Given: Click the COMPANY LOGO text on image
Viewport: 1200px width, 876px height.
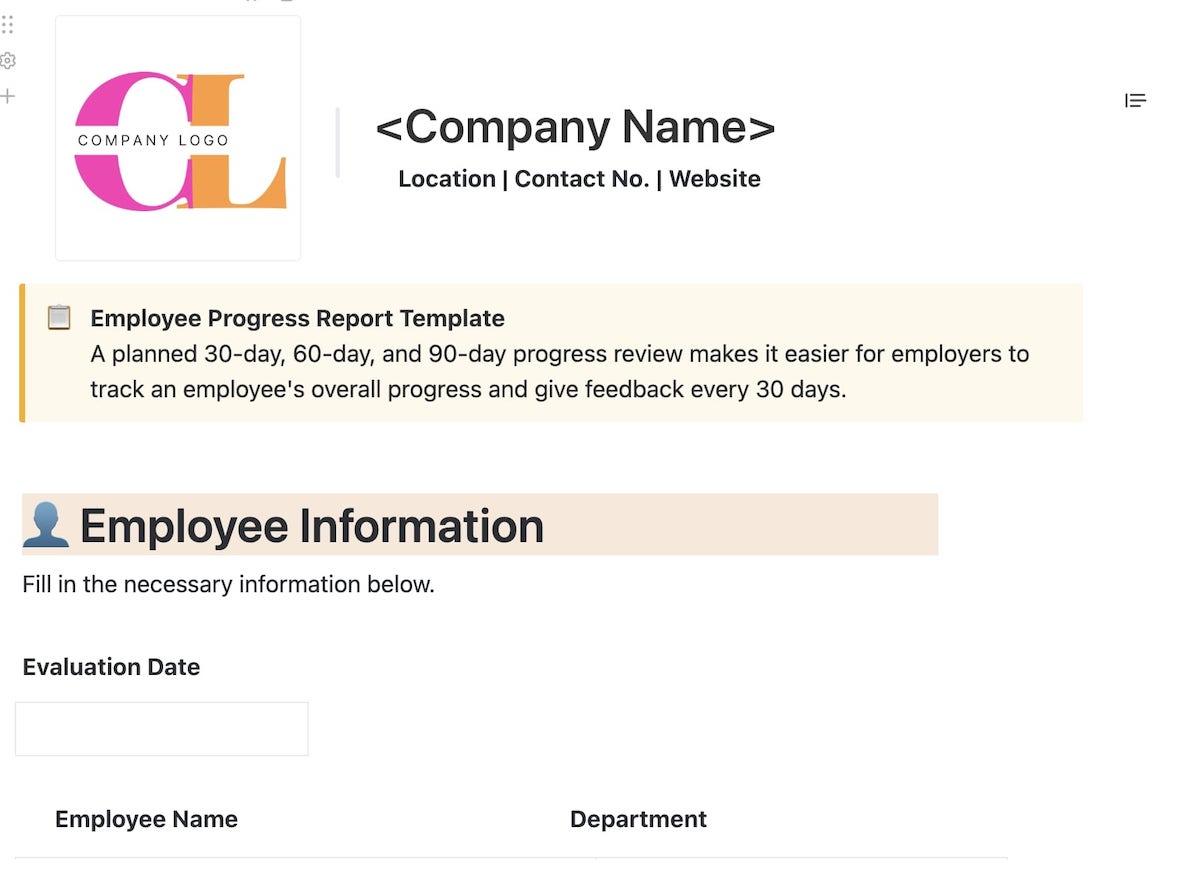Looking at the screenshot, I should tap(153, 140).
